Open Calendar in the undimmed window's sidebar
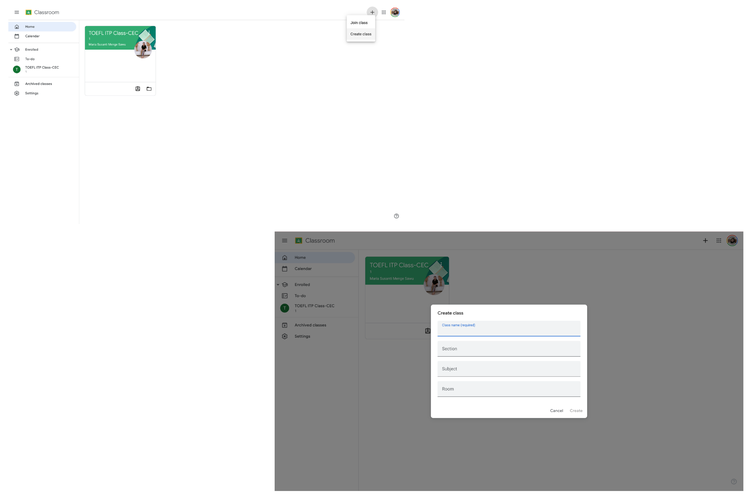The height and width of the screenshot is (500, 750). tap(32, 36)
